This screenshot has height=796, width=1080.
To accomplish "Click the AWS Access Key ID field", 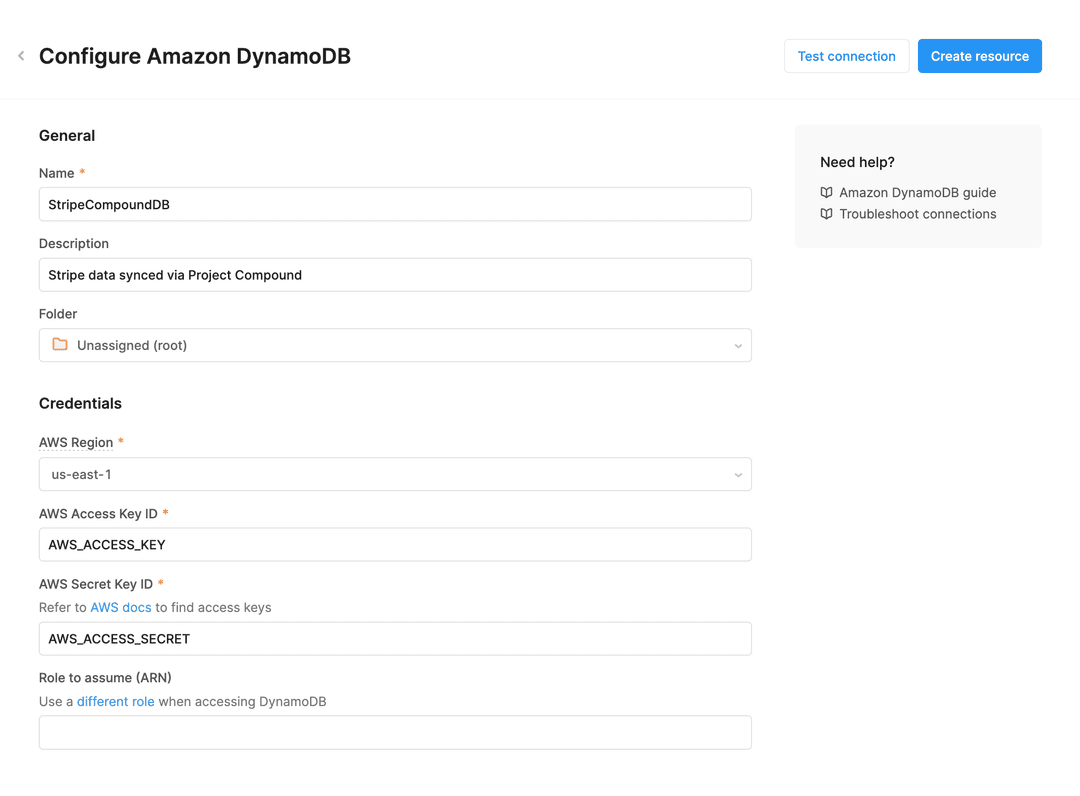I will [x=395, y=545].
